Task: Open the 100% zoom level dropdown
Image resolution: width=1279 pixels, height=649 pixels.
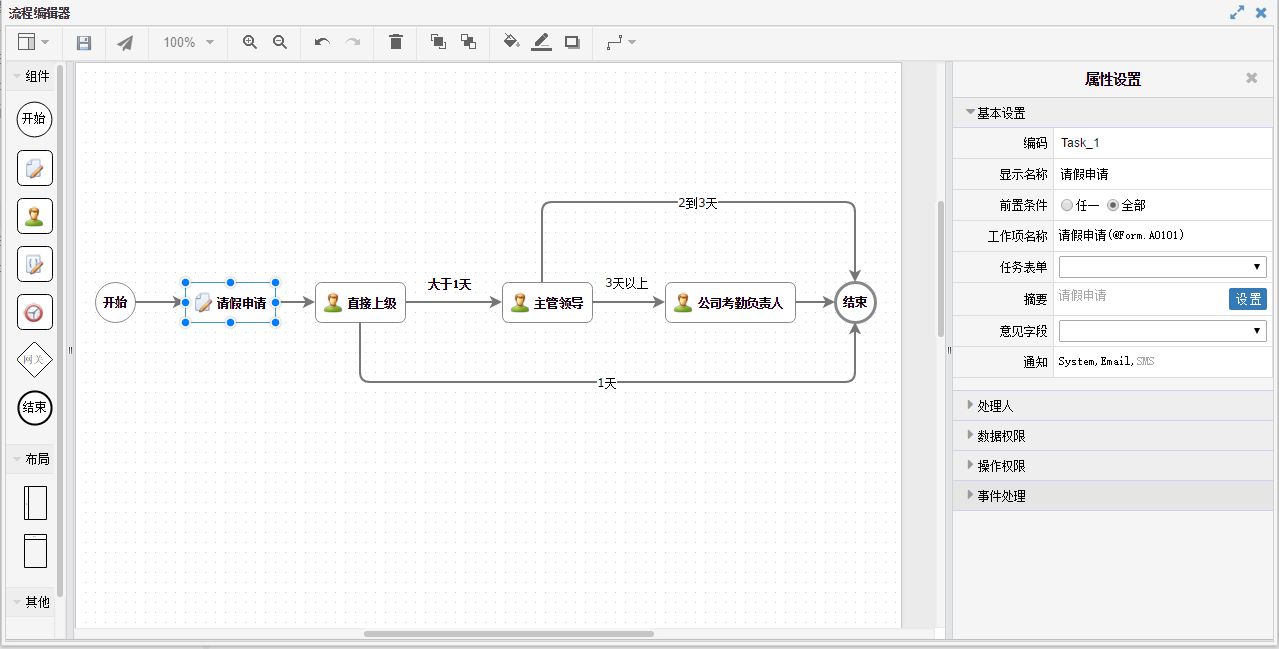Action: pyautogui.click(x=189, y=43)
